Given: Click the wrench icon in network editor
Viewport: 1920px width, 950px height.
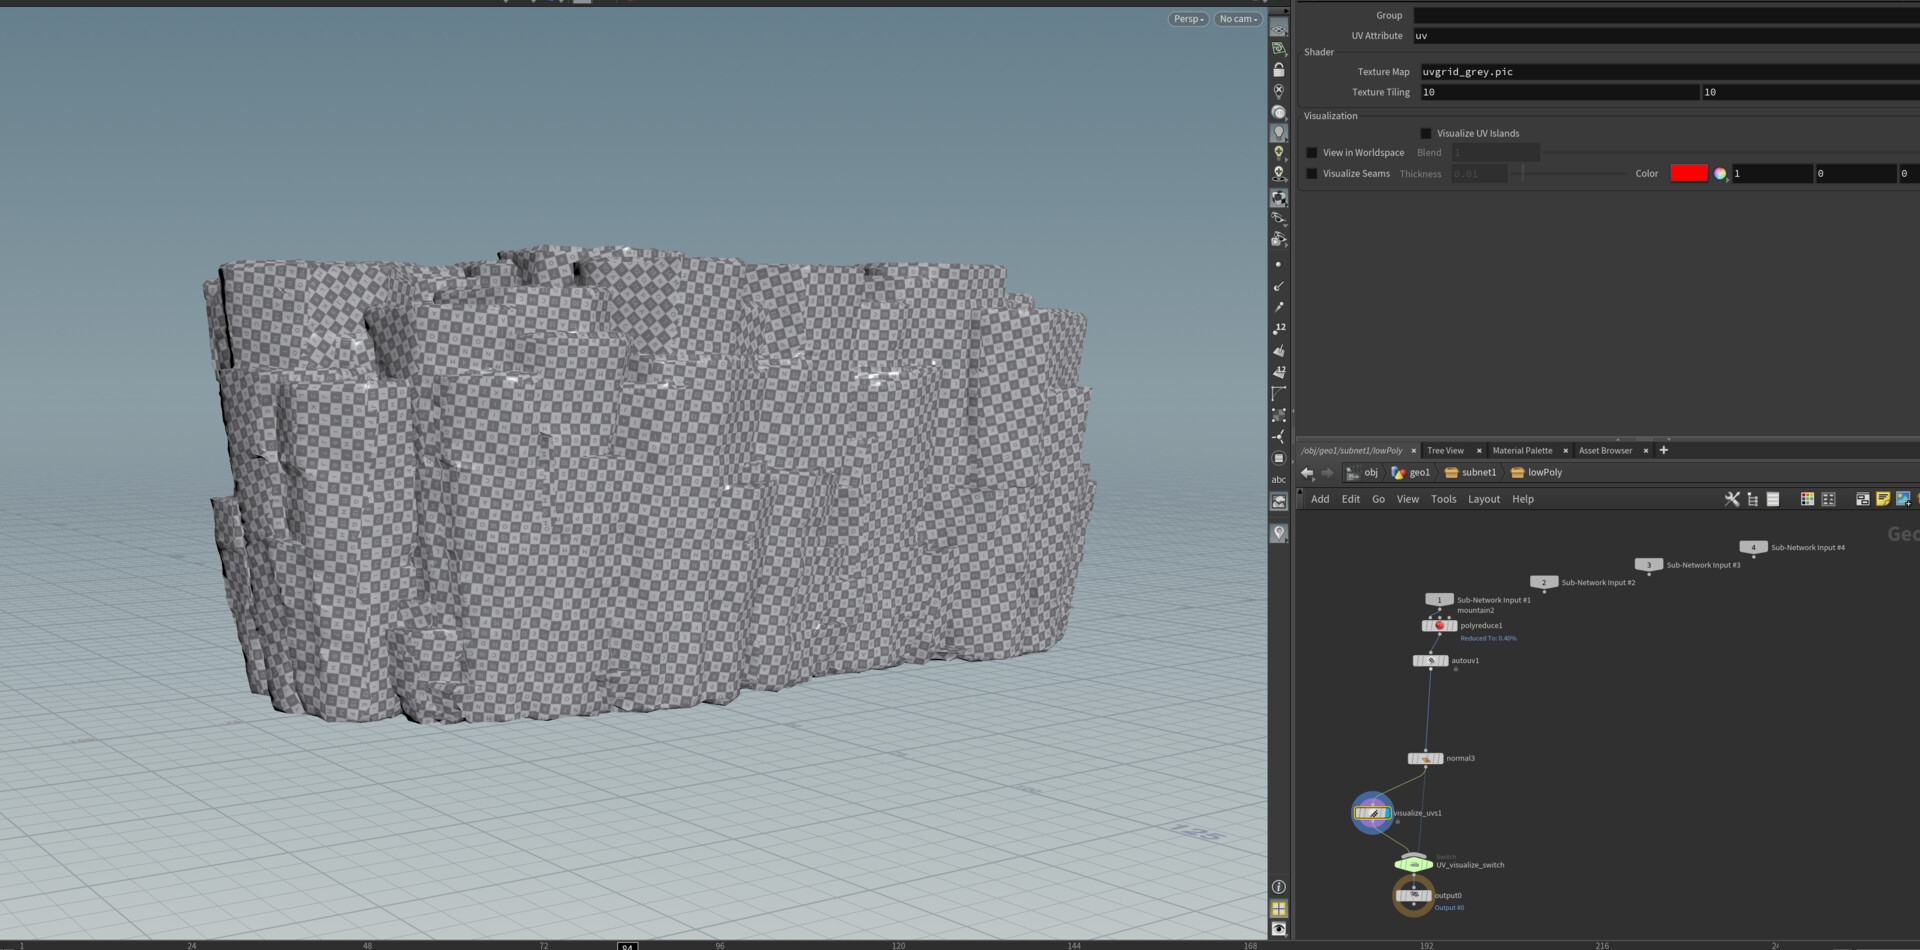Looking at the screenshot, I should point(1732,499).
